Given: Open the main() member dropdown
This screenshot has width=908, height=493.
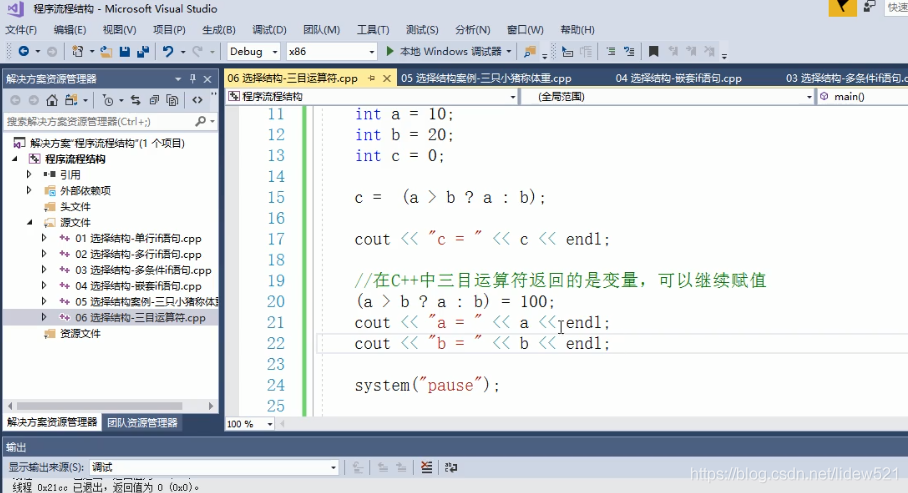Looking at the screenshot, I should click(862, 97).
